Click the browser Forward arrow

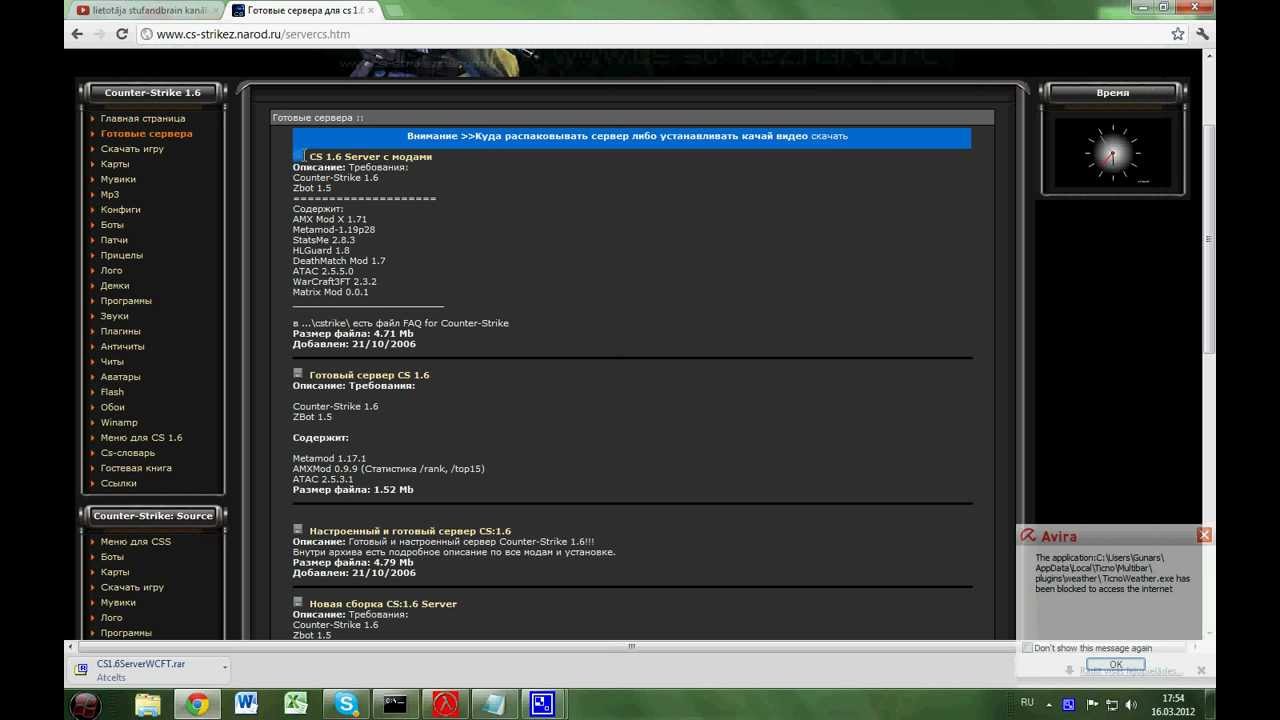pos(99,34)
